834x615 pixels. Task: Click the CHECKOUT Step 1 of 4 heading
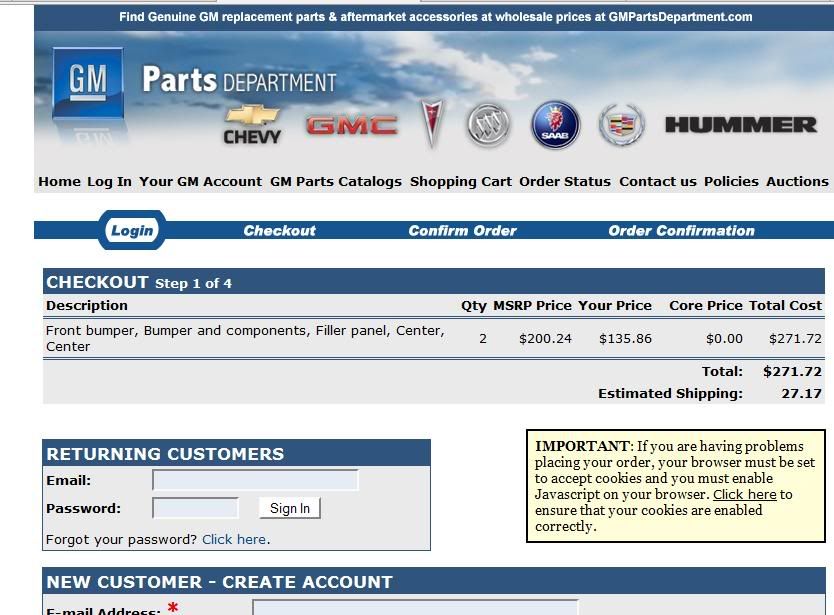(139, 282)
